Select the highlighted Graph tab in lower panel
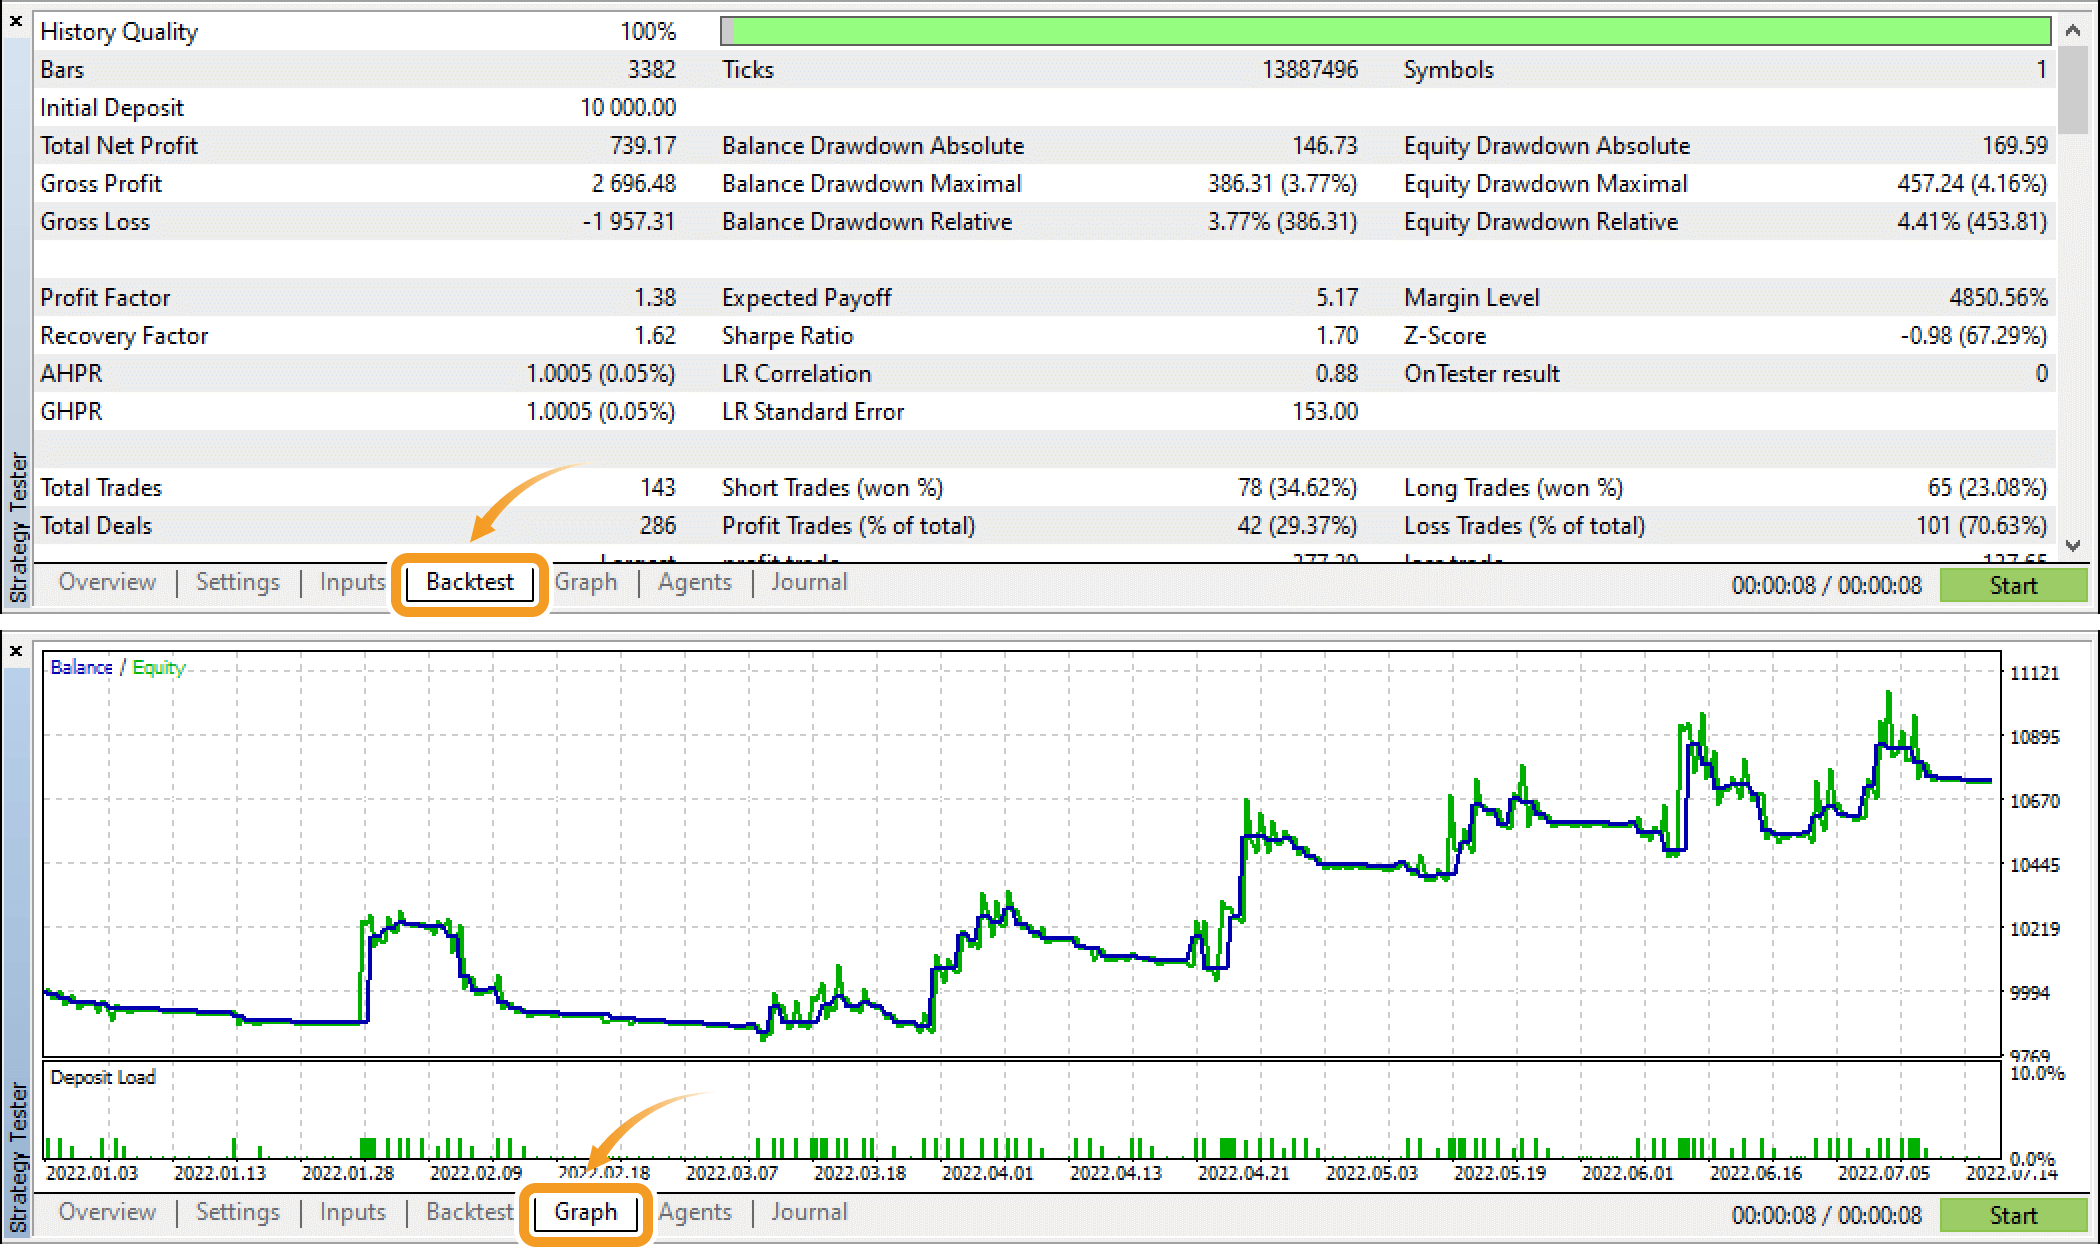Screen dimensions: 2100x1252 tap(586, 1213)
